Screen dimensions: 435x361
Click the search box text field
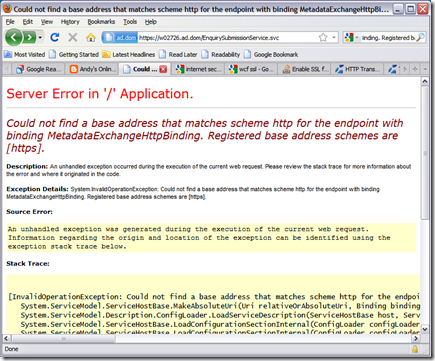(x=388, y=38)
